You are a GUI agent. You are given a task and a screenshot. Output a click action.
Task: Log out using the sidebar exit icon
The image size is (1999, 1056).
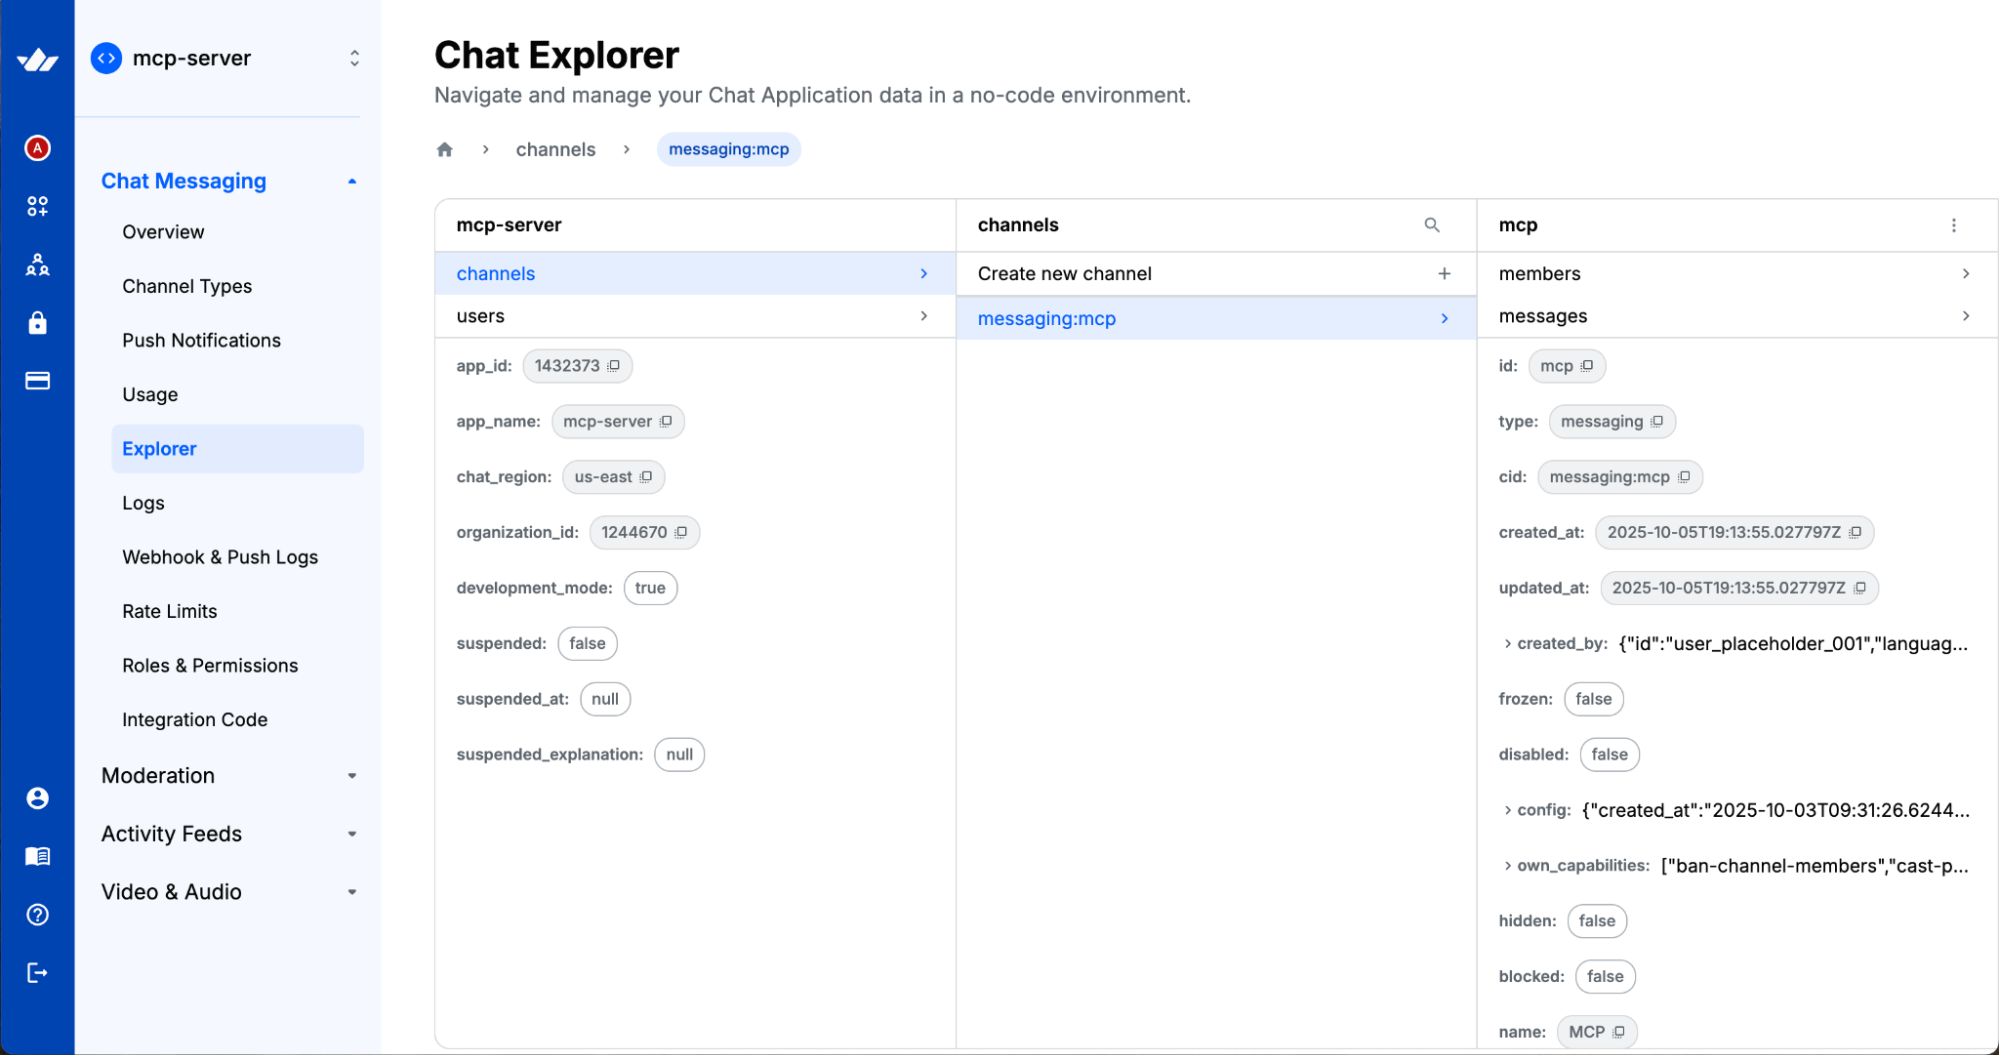[x=38, y=972]
